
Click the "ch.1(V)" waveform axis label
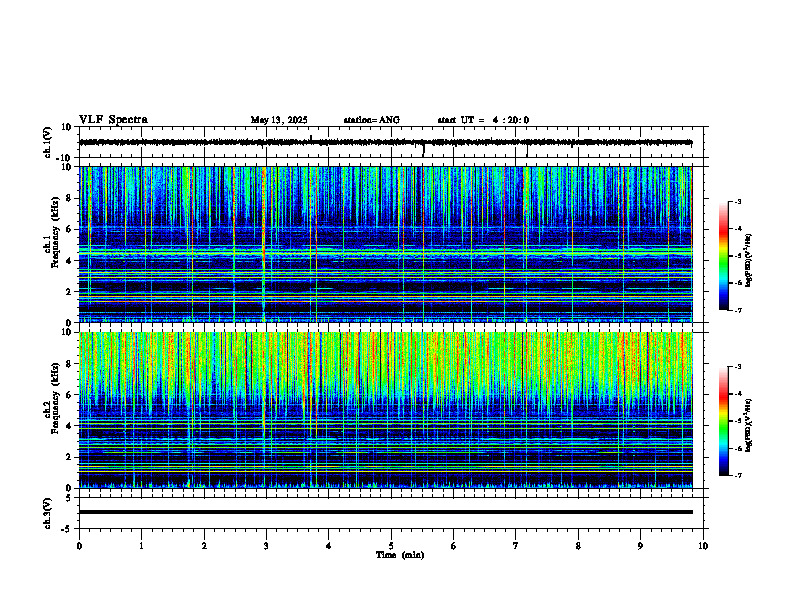(x=48, y=142)
